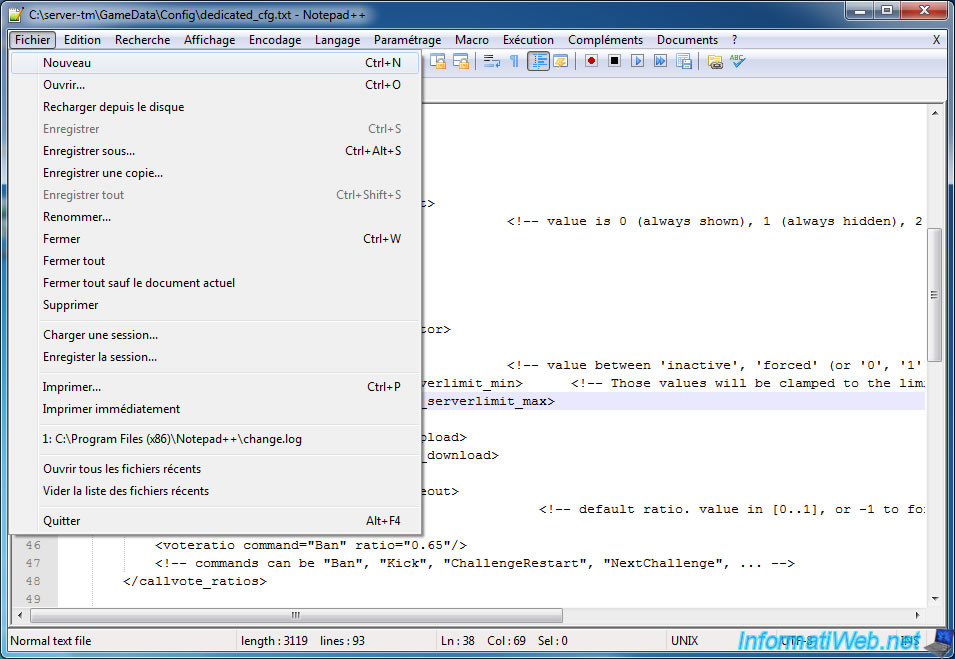The height and width of the screenshot is (659, 955).
Task: Open recent file change.log
Action: (x=216, y=439)
